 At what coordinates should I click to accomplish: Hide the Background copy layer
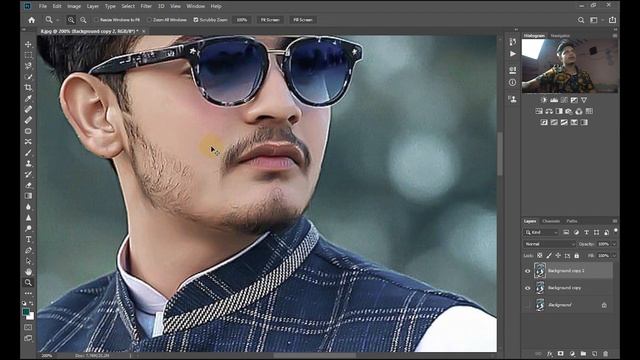click(x=527, y=288)
